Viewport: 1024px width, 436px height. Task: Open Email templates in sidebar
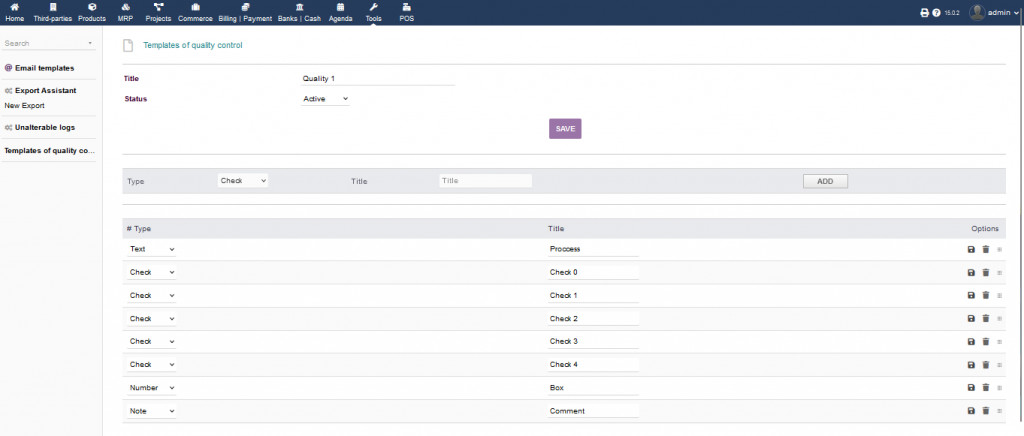(x=44, y=68)
